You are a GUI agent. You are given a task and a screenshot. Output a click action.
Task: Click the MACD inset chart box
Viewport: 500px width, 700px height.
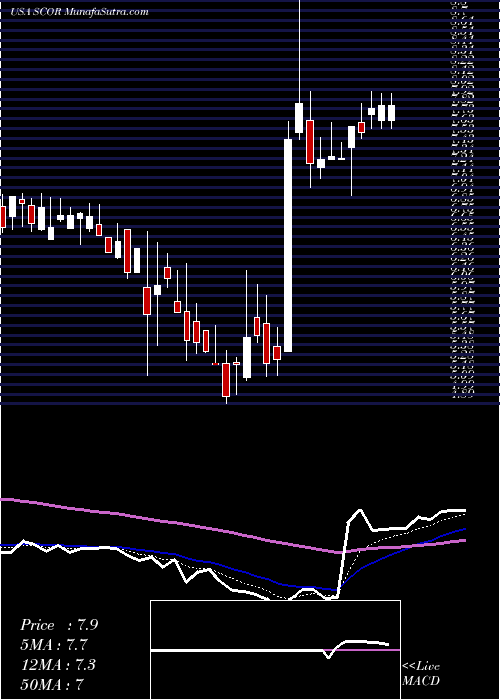pyautogui.click(x=275, y=650)
